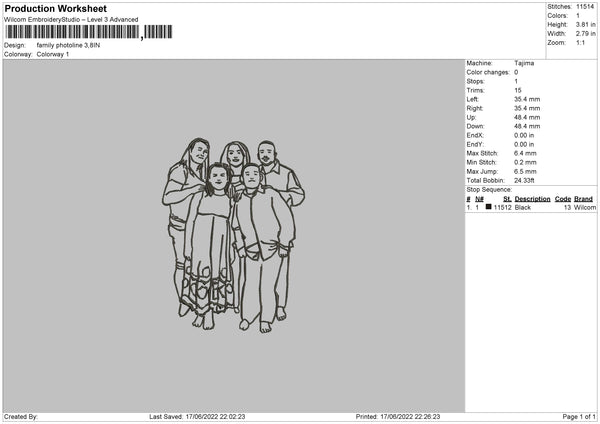The height and width of the screenshot is (424, 600).
Task: Click the Down value 48.4 mm
Action: coord(527,126)
